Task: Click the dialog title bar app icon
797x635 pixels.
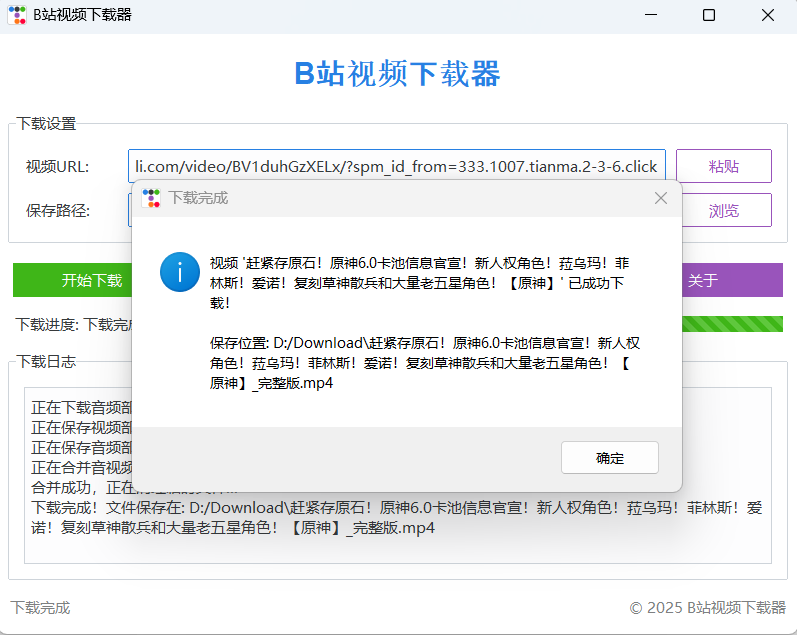Action: click(x=151, y=198)
